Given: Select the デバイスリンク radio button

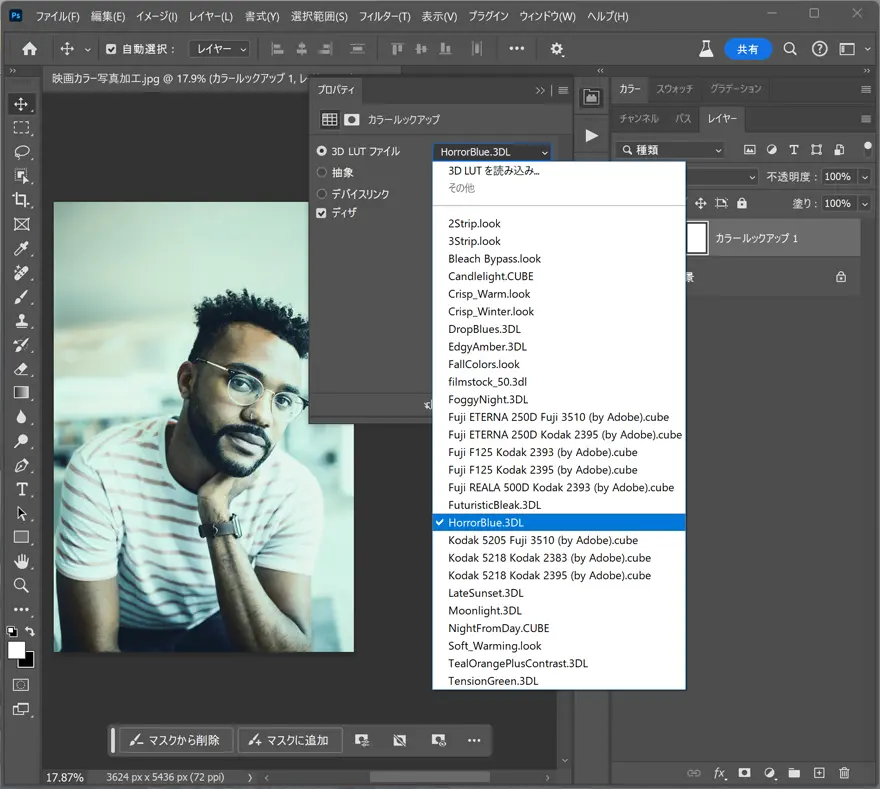Looking at the screenshot, I should pos(322,193).
